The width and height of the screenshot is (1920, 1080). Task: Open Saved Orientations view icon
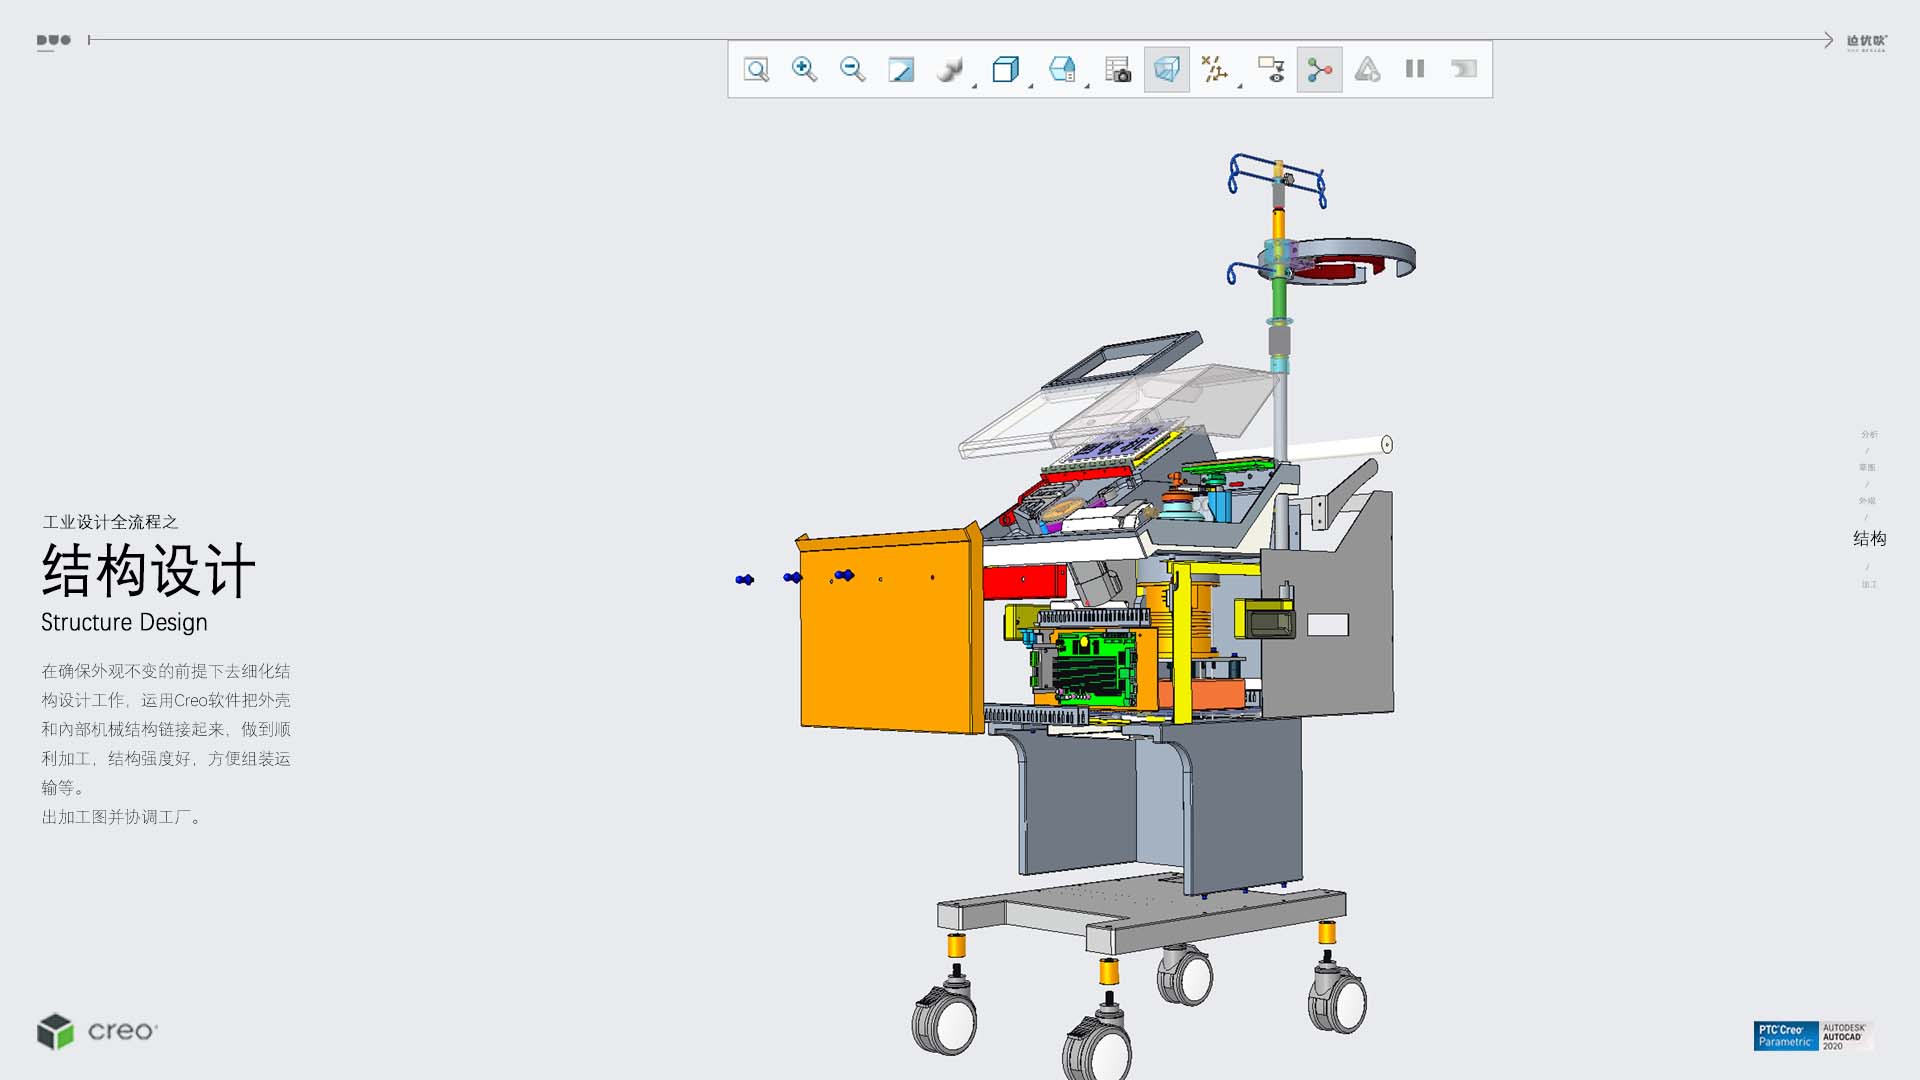pos(1061,69)
